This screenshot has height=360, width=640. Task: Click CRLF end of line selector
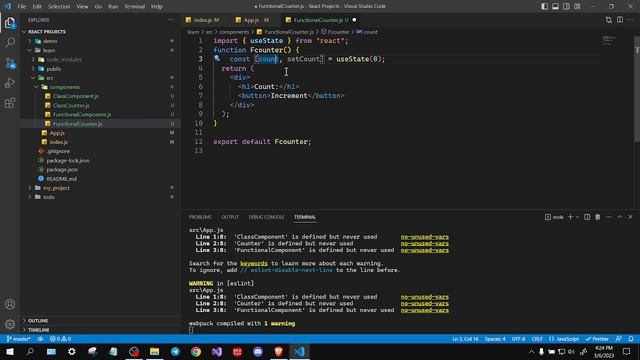click(537, 339)
